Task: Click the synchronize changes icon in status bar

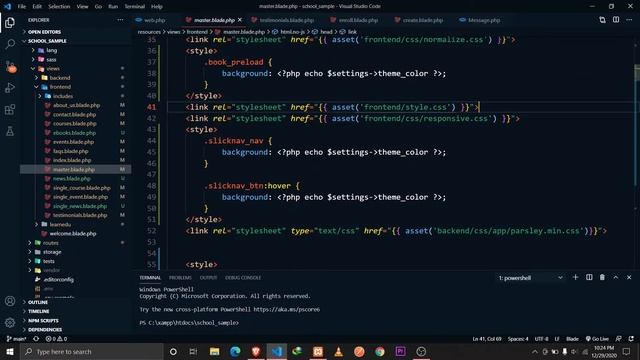Action: (36, 339)
